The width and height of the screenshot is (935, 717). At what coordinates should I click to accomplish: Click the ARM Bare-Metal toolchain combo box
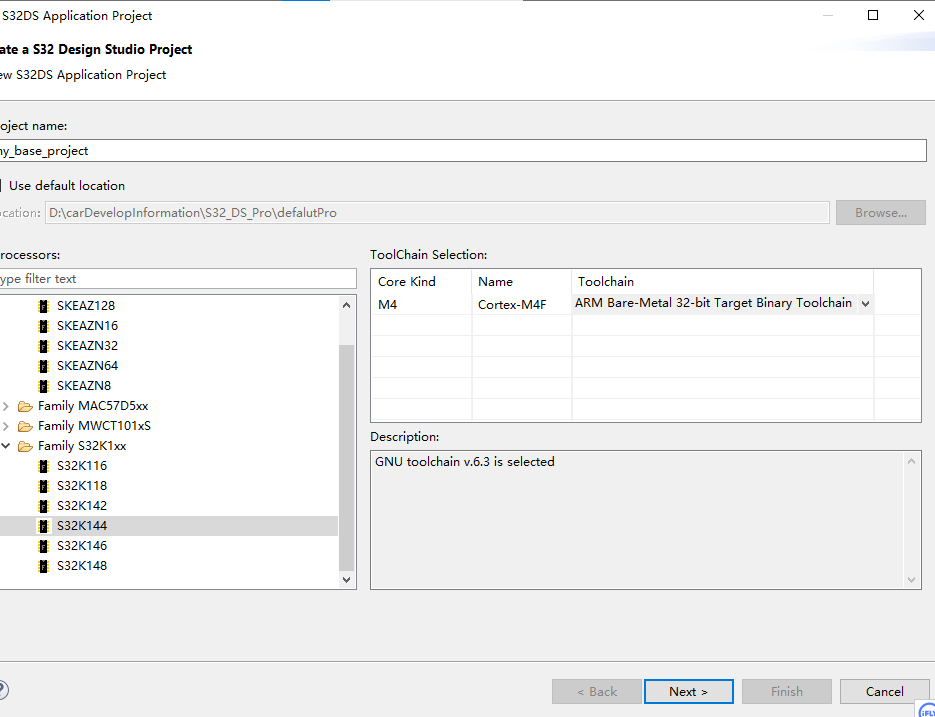(x=723, y=304)
